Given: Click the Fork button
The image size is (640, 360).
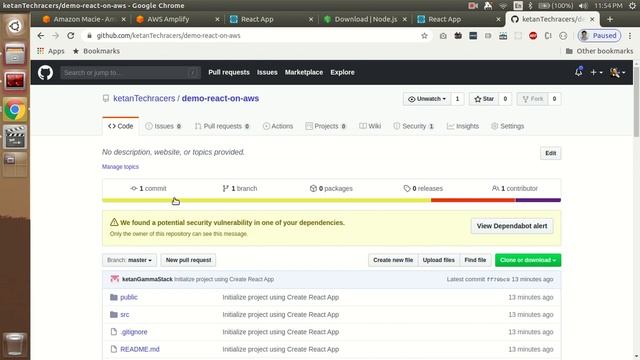Looking at the screenshot, I should click(x=532, y=99).
